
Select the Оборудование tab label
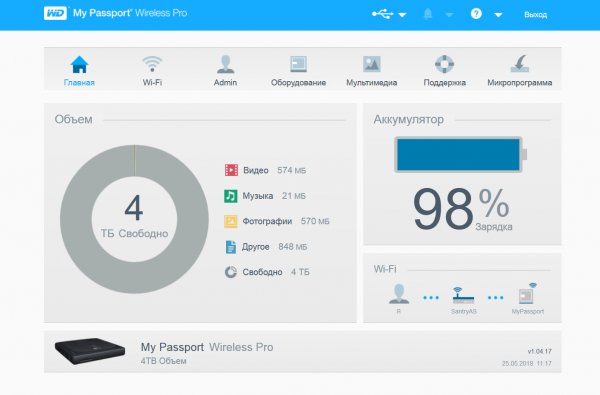tap(298, 83)
